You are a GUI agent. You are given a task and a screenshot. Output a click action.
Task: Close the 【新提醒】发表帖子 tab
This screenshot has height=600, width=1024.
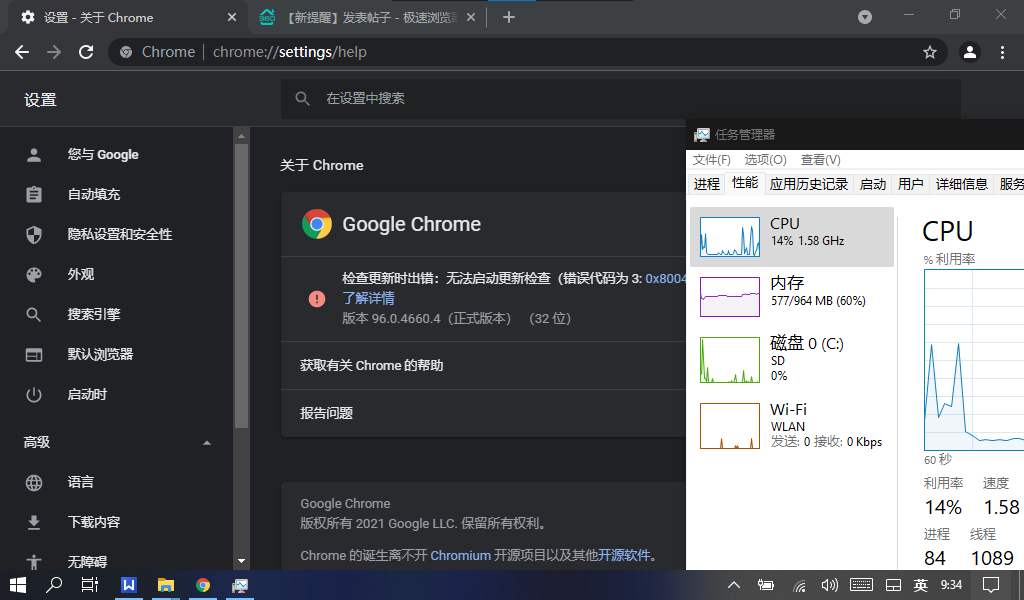click(x=471, y=18)
